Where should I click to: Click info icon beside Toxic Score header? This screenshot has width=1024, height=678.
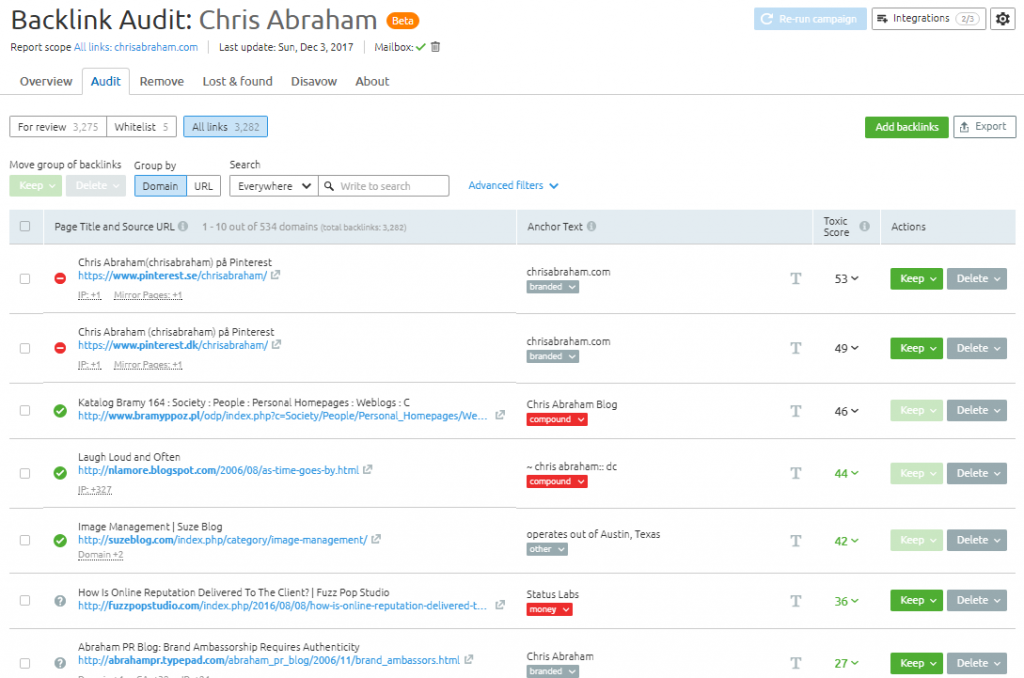click(864, 227)
